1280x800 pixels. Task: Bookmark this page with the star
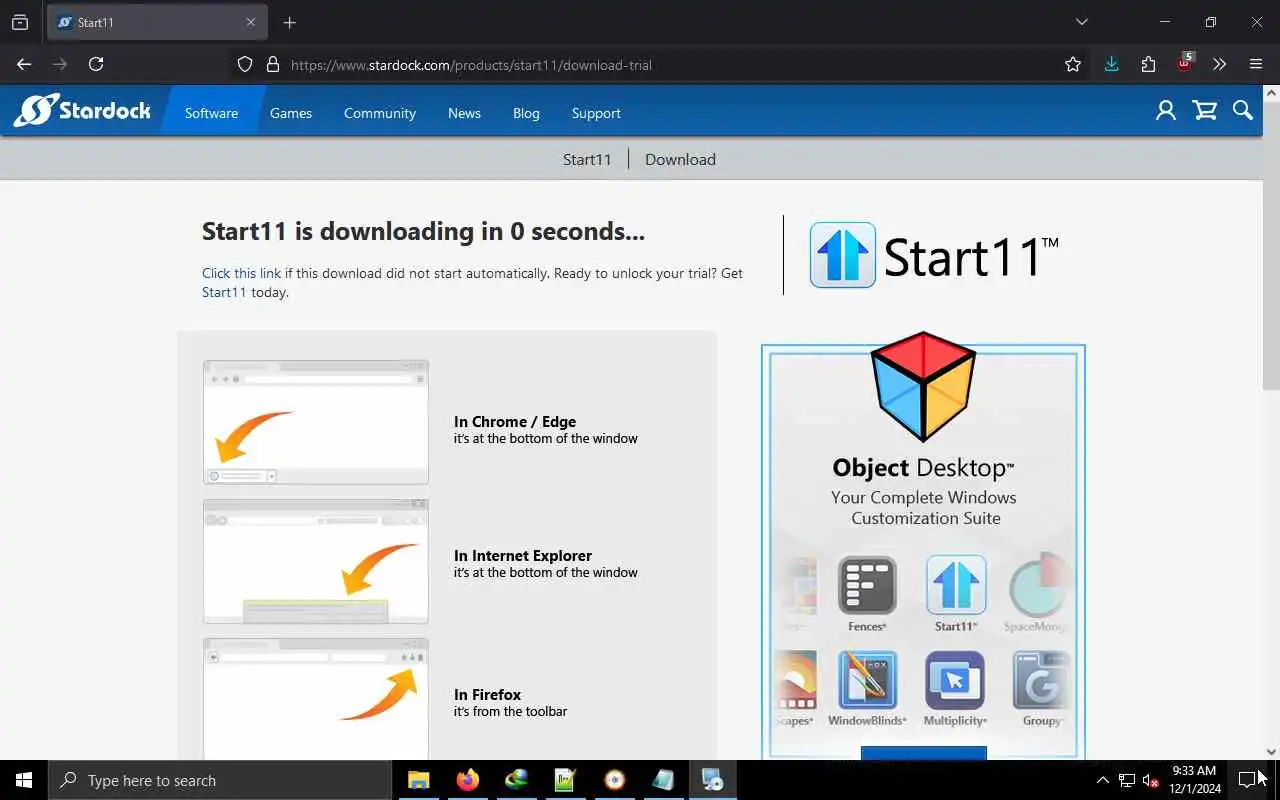tap(1073, 64)
